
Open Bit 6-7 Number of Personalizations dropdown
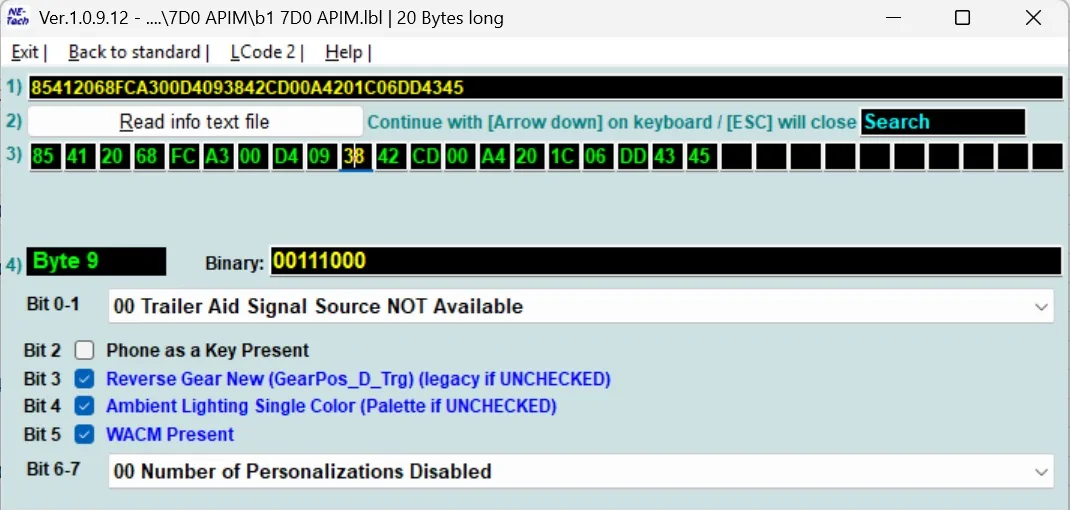(x=581, y=471)
